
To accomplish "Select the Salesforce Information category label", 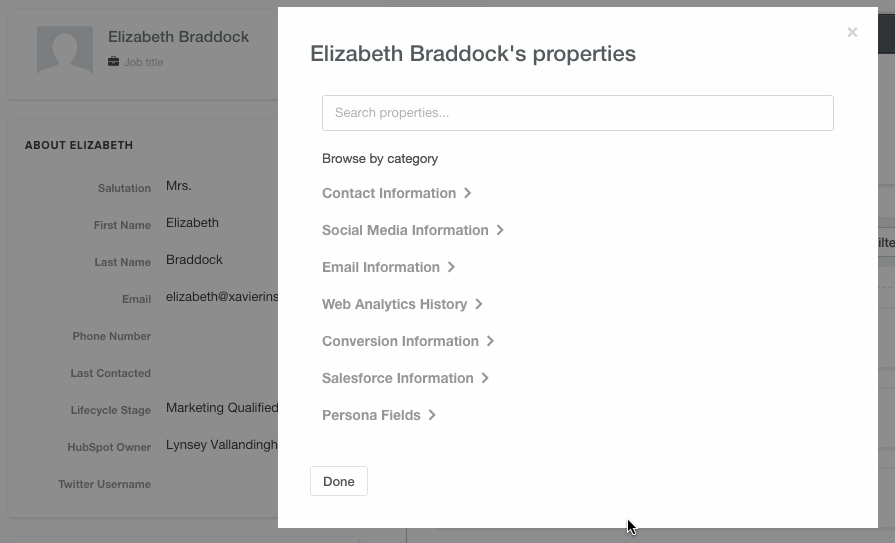I will coord(398,378).
